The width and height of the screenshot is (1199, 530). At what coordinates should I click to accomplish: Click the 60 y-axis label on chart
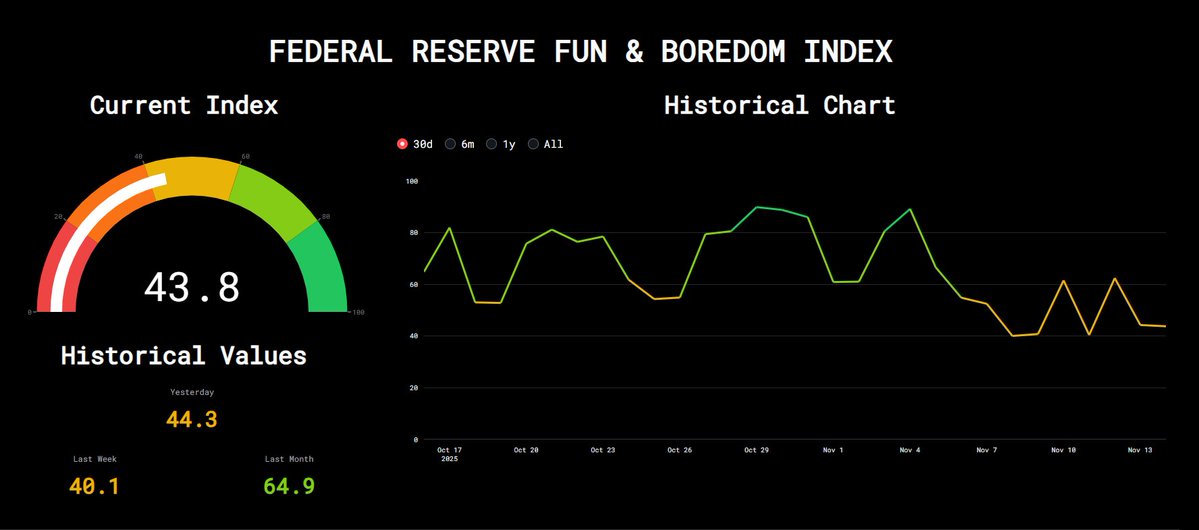414,285
